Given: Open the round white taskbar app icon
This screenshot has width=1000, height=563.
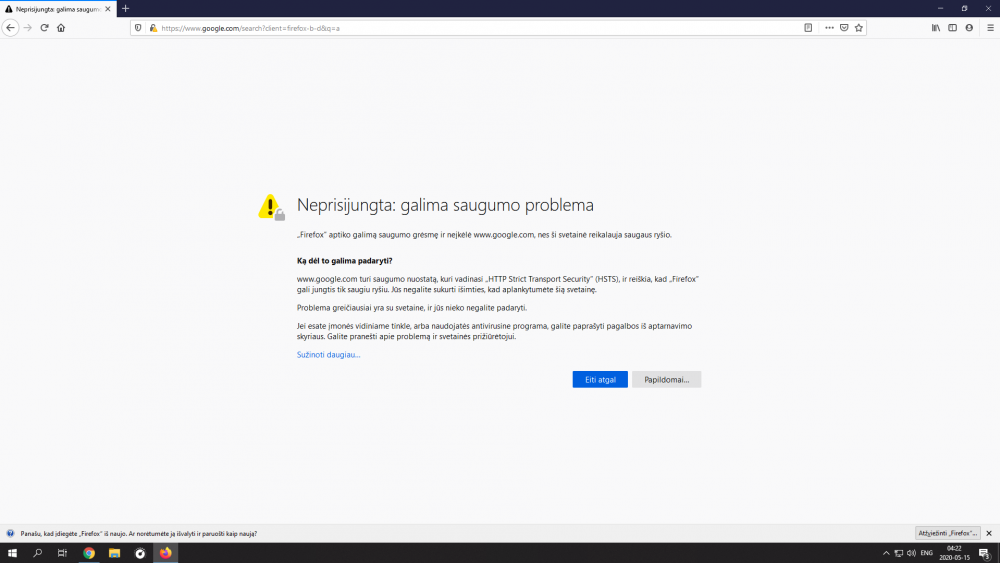Looking at the screenshot, I should (140, 553).
